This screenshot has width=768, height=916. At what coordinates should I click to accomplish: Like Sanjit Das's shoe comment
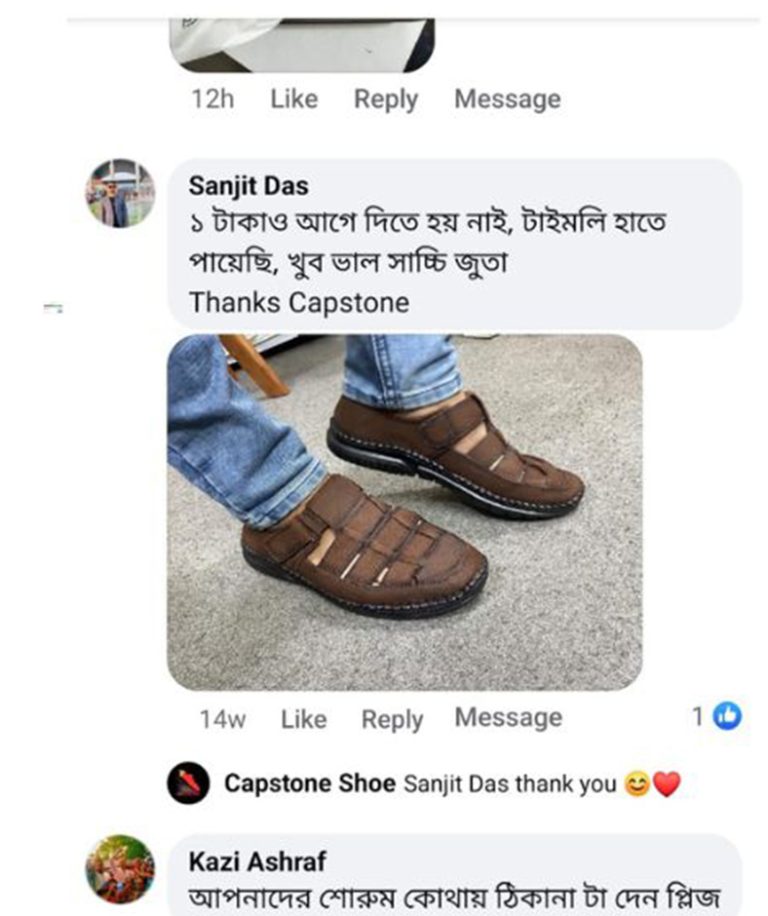pos(303,719)
